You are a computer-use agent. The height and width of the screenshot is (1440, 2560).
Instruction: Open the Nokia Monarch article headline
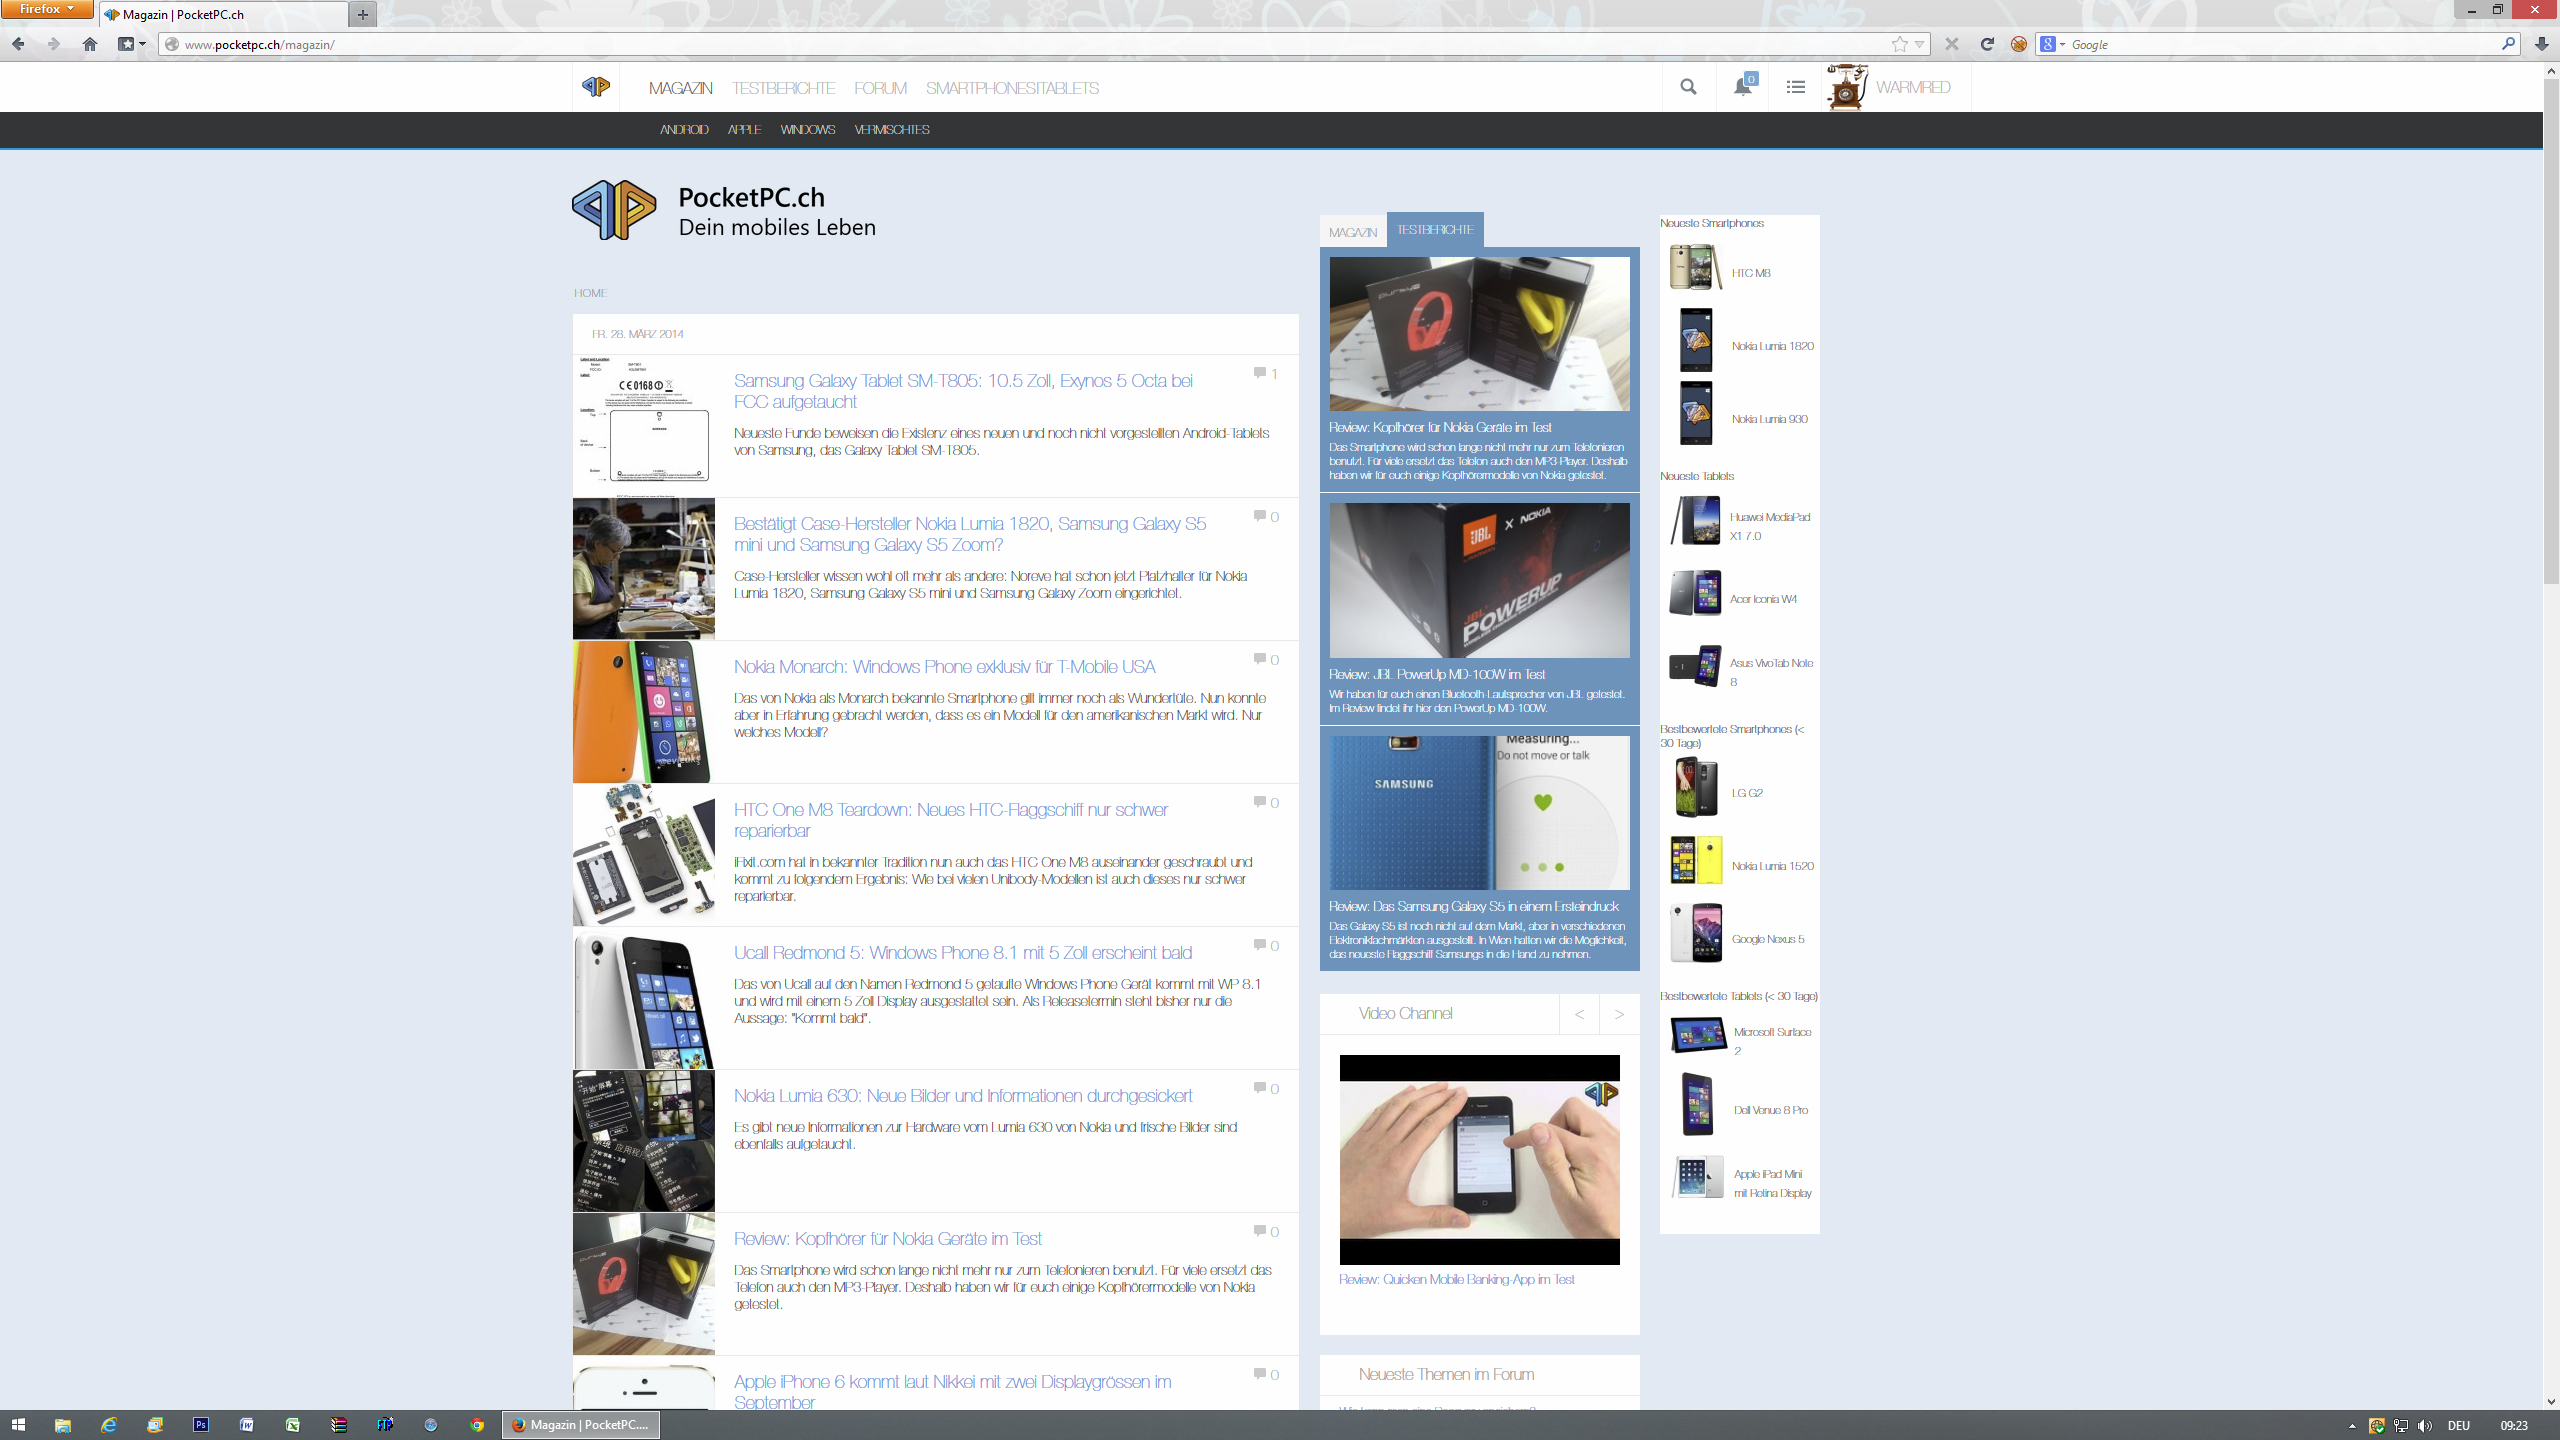tap(944, 667)
